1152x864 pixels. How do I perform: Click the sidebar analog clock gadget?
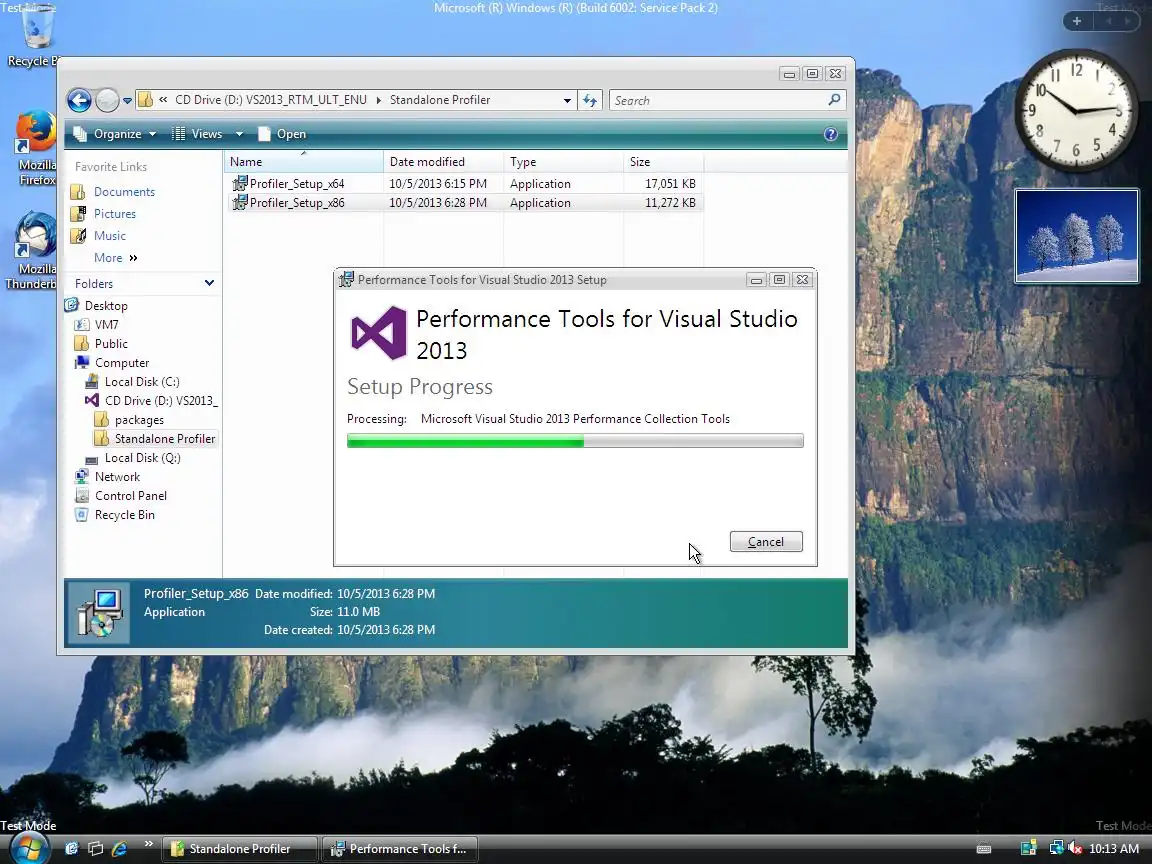tap(1076, 110)
